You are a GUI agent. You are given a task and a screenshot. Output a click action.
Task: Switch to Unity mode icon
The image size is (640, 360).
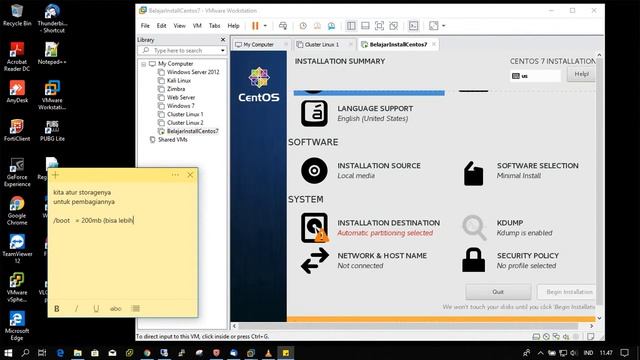coord(394,26)
